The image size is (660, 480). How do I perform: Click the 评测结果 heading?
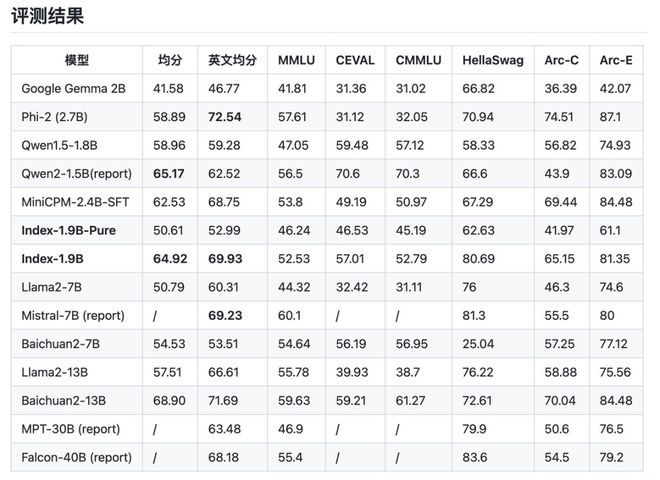48,16
